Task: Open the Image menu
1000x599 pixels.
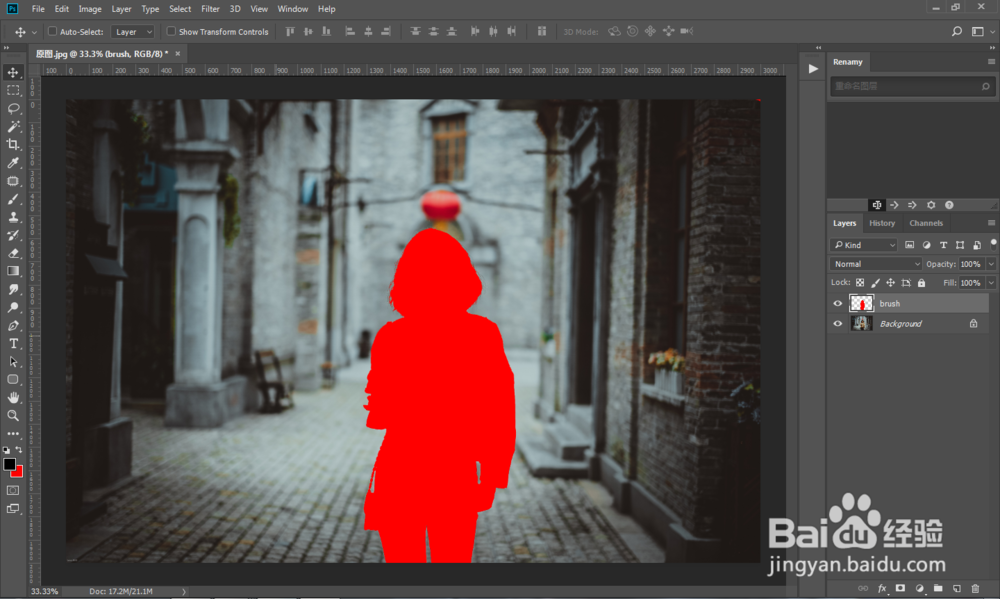Action: point(90,9)
